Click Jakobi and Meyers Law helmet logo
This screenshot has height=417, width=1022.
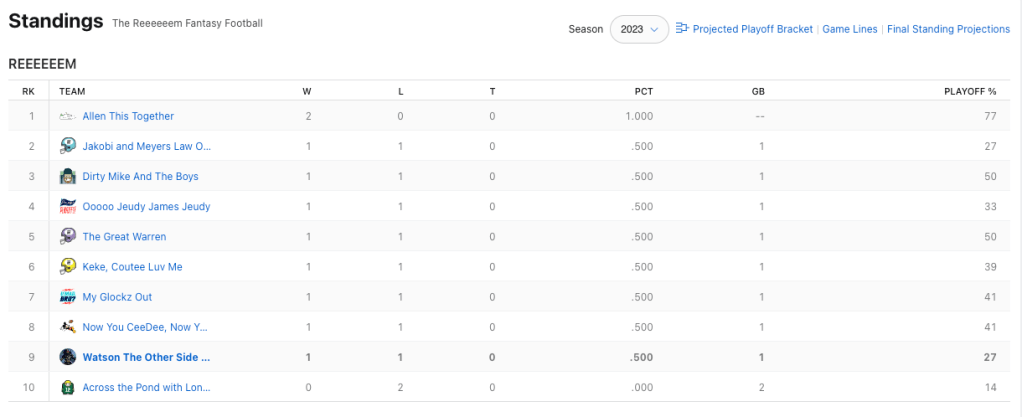[x=68, y=146]
